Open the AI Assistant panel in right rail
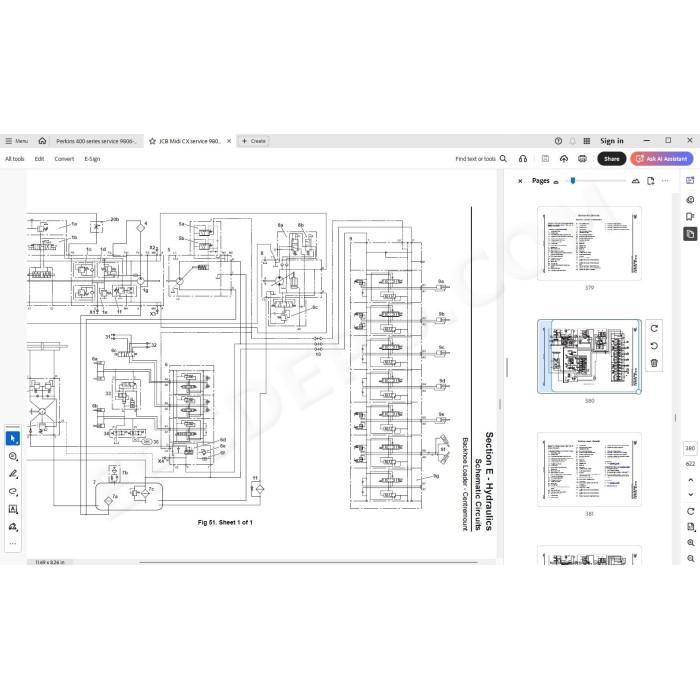This screenshot has width=700, height=700. click(690, 181)
